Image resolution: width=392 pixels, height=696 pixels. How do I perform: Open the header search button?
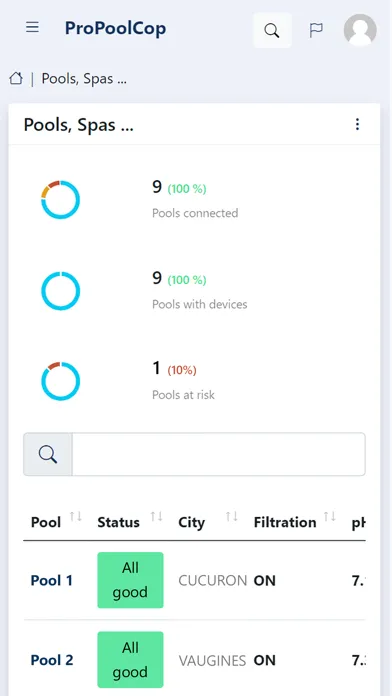[x=272, y=30]
